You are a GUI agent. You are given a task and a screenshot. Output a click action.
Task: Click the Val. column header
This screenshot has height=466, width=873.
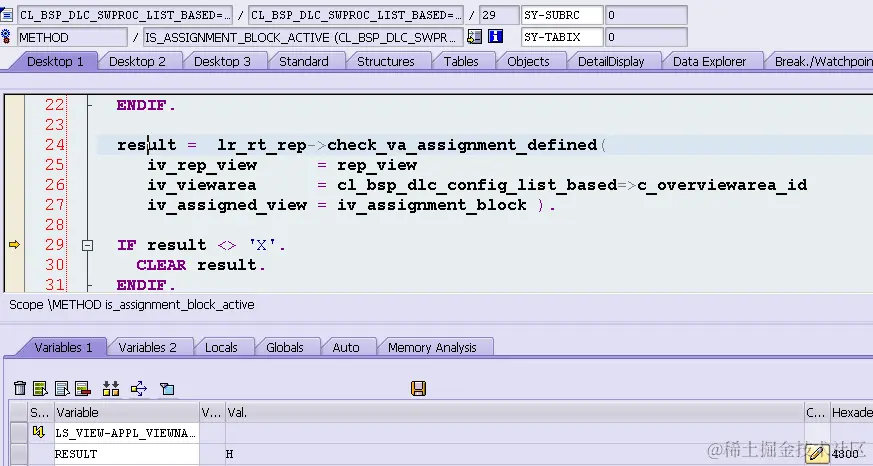pos(514,413)
